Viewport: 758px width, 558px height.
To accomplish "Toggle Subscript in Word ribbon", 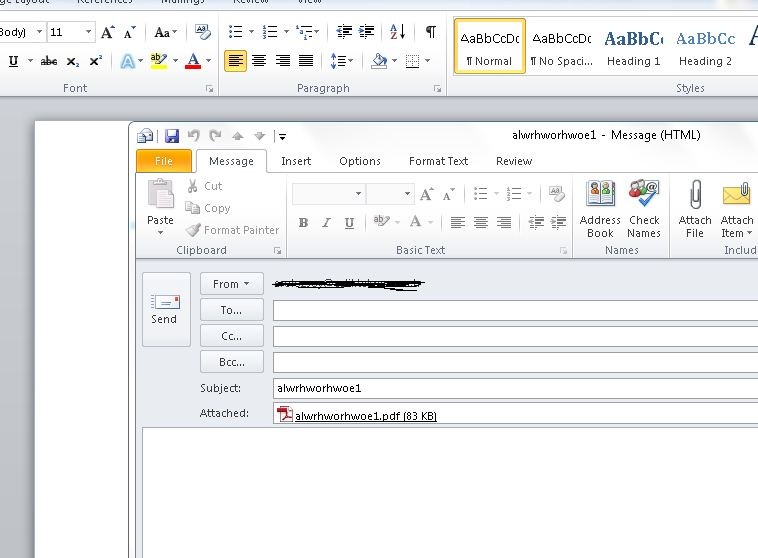I will click(x=73, y=61).
